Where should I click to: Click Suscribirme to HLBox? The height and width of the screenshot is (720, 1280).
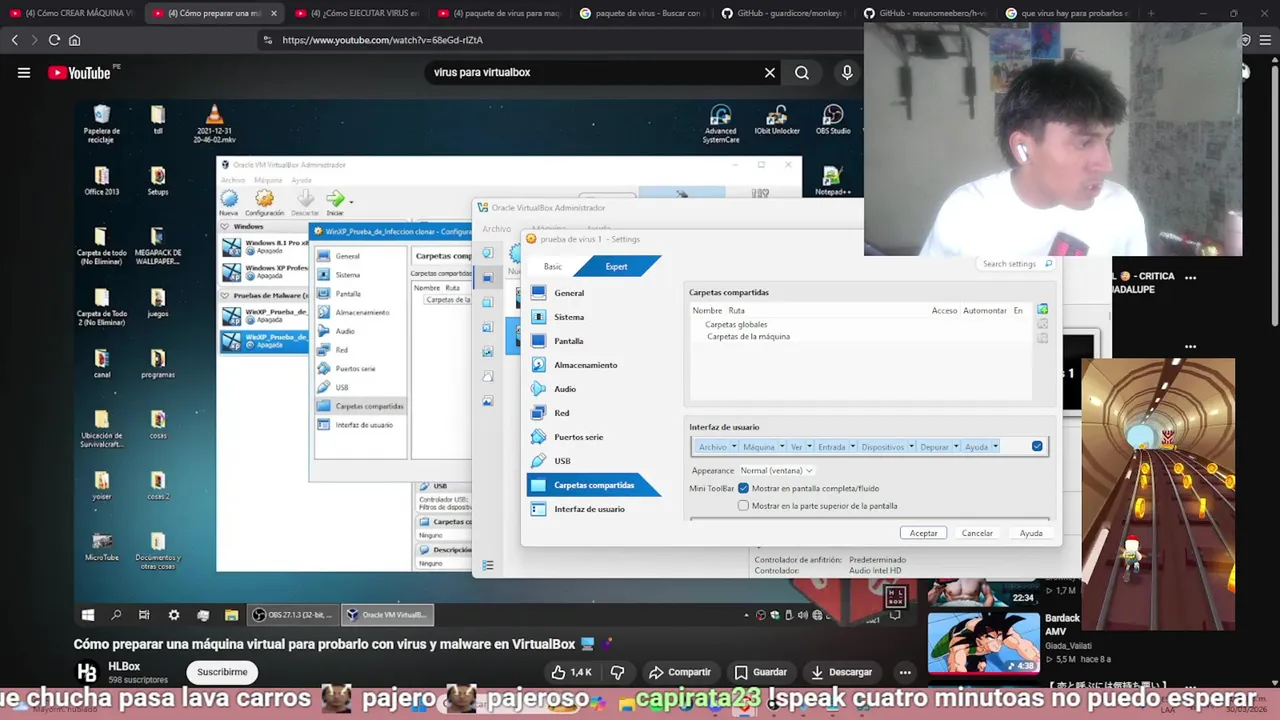(222, 672)
